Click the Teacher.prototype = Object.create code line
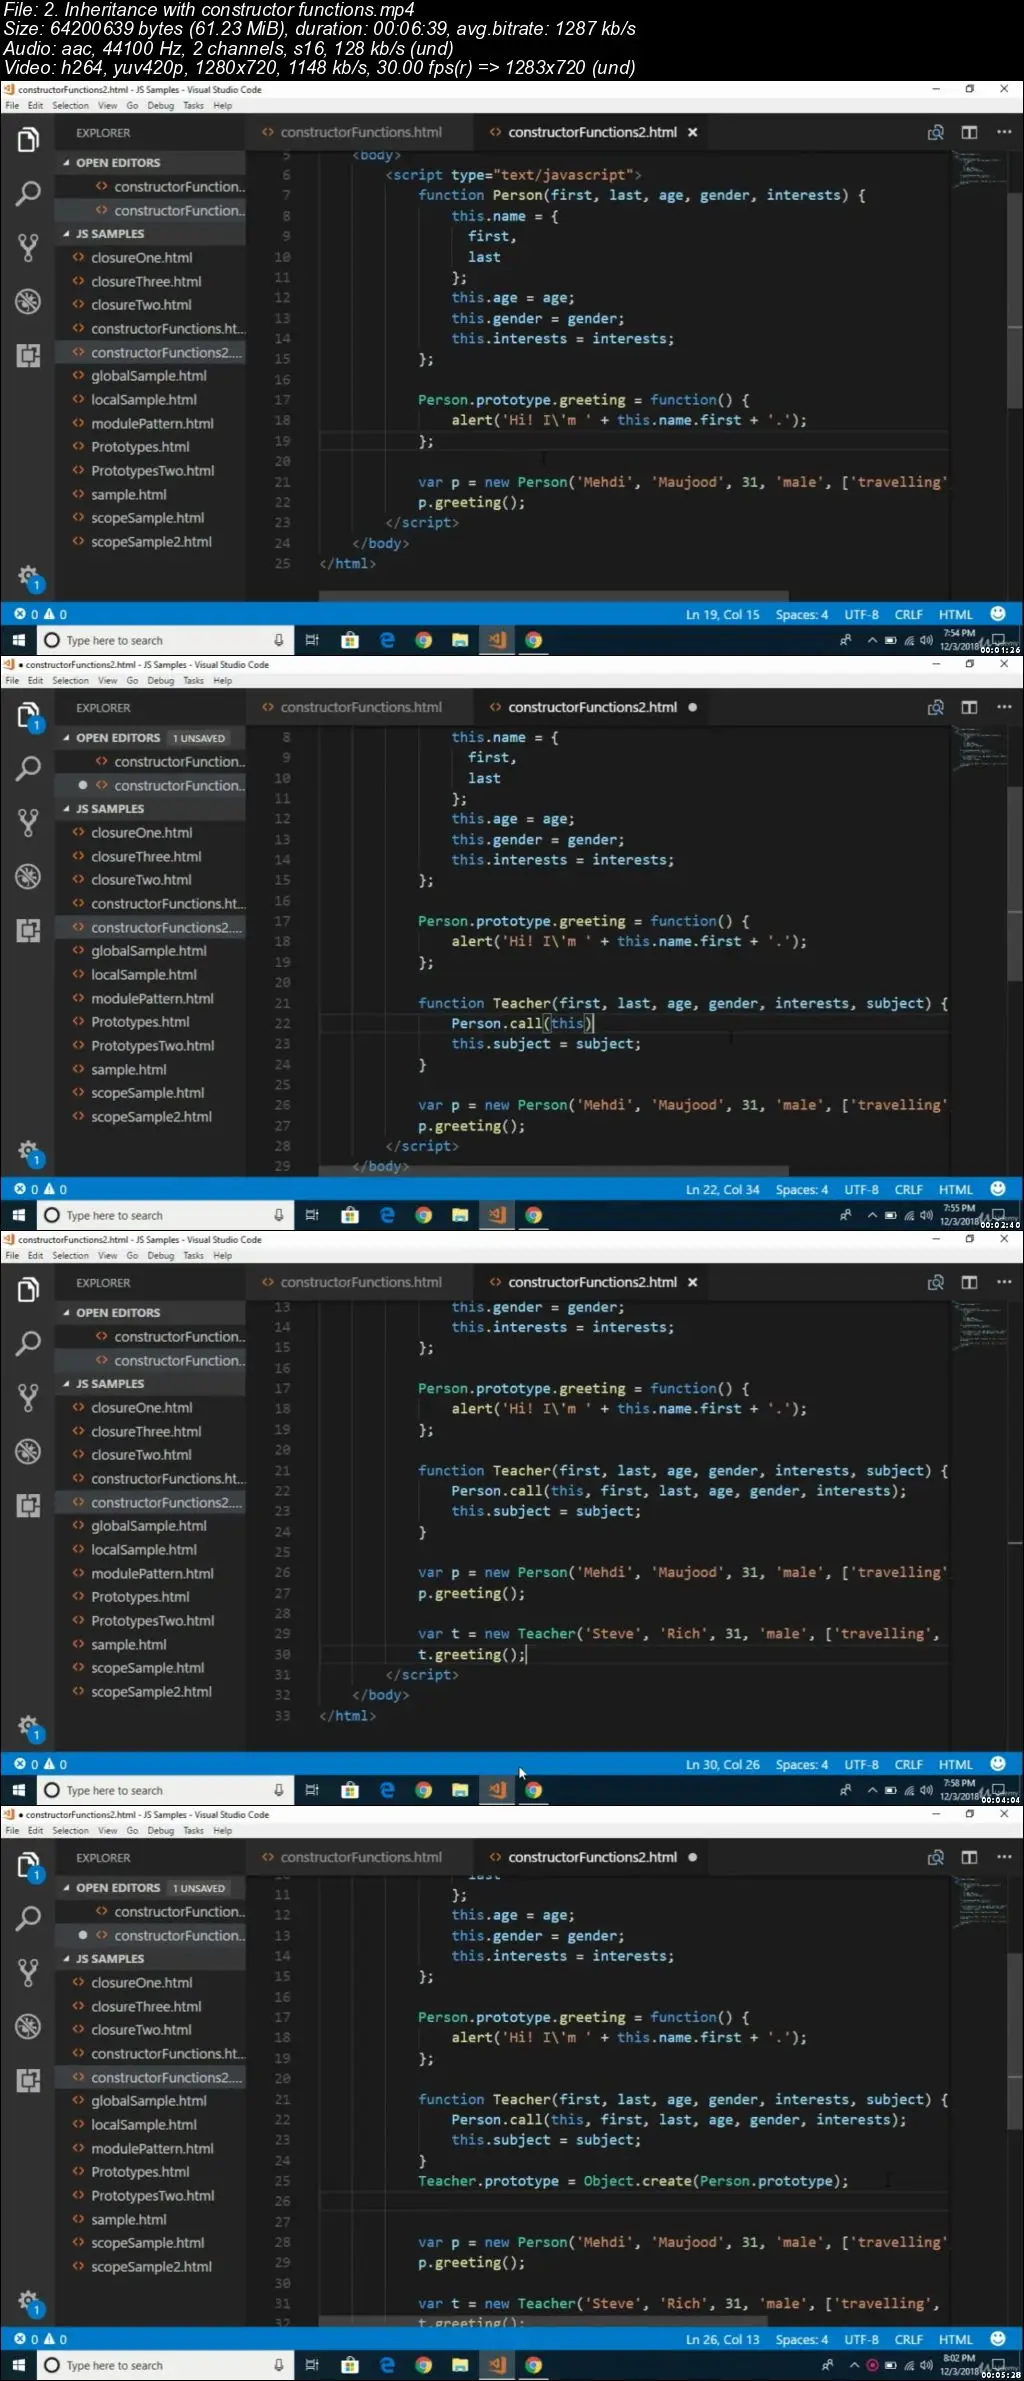Screen dimensions: 1024x2381 [x=633, y=2181]
